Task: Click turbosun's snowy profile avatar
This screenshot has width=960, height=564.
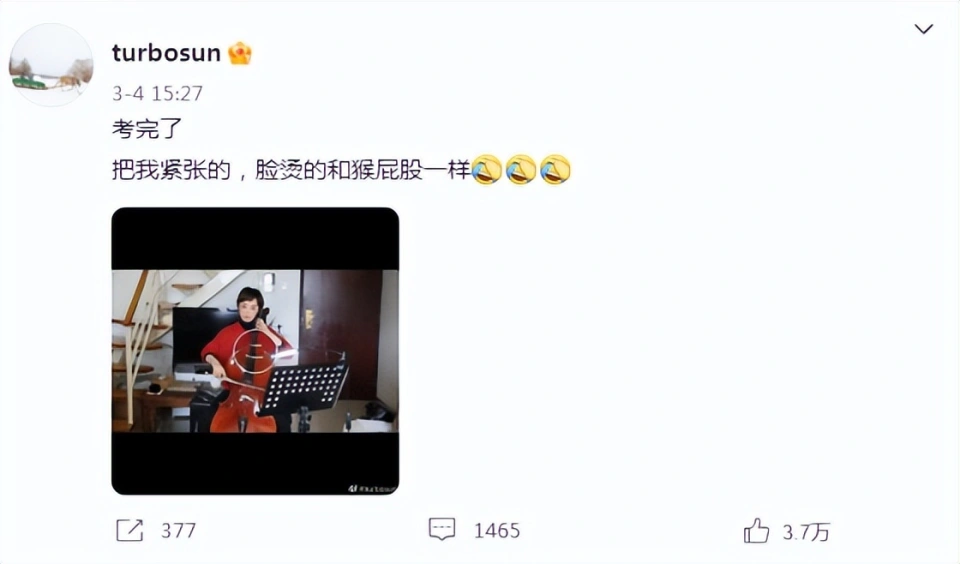Action: [51, 65]
